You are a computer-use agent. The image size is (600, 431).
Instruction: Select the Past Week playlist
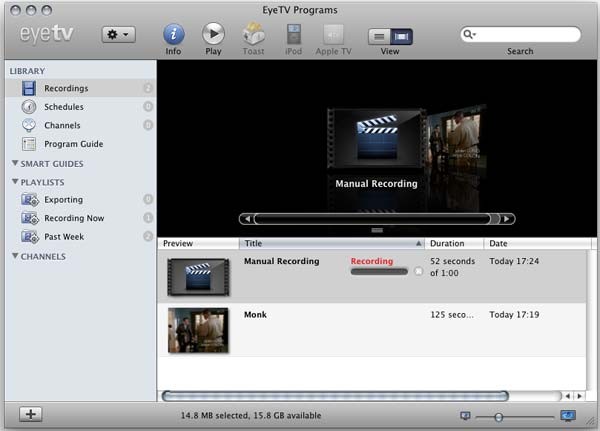(80, 237)
